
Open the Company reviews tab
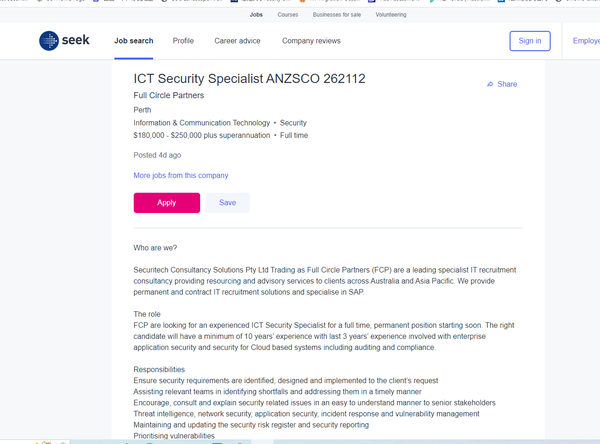[x=311, y=41]
